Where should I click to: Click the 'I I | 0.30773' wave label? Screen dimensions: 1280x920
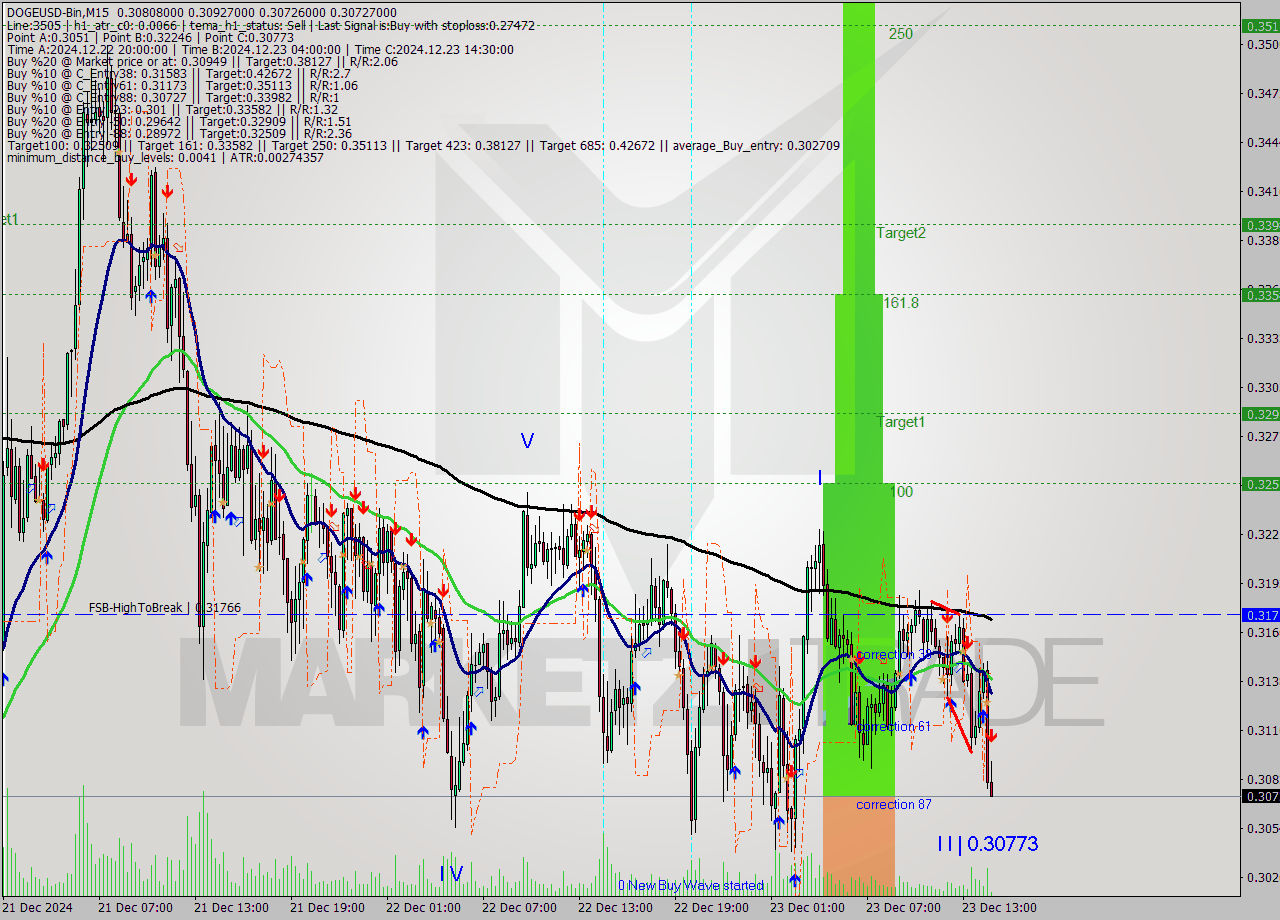pyautogui.click(x=987, y=844)
